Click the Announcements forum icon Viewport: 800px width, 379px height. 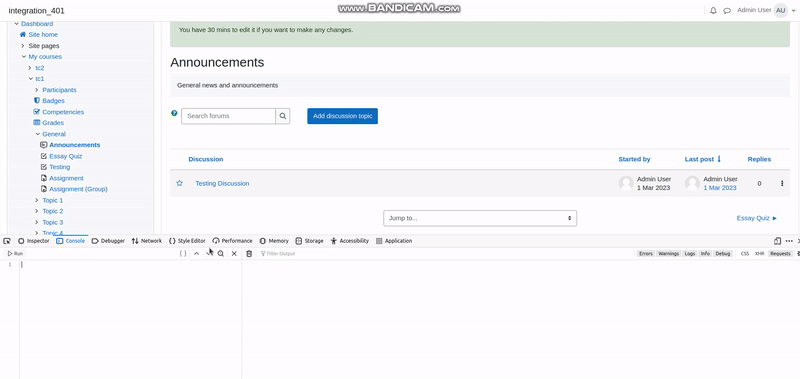click(x=43, y=145)
